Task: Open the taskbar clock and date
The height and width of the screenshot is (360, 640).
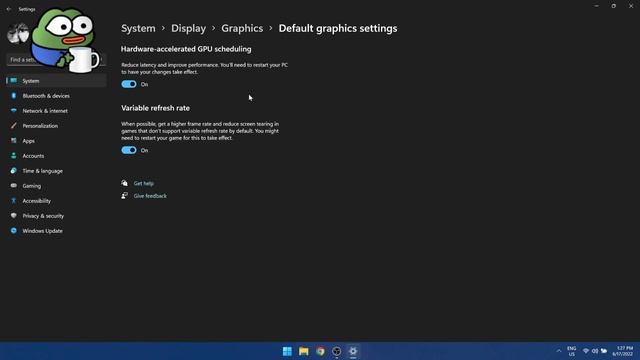Action: 623,351
